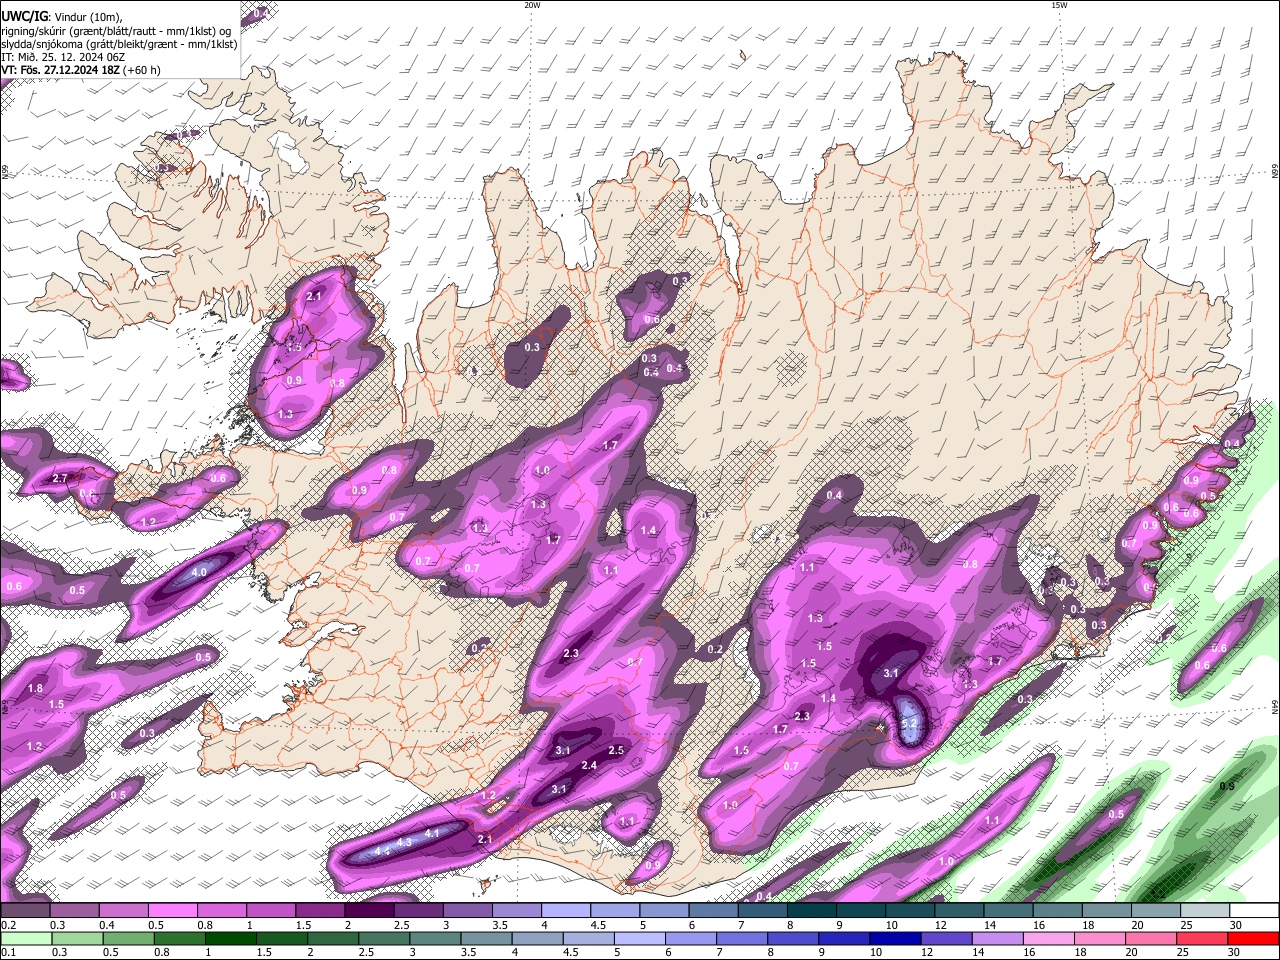This screenshot has width=1280, height=960.
Task: Select the white upper legend swatch after 30
Action: click(x=1254, y=910)
